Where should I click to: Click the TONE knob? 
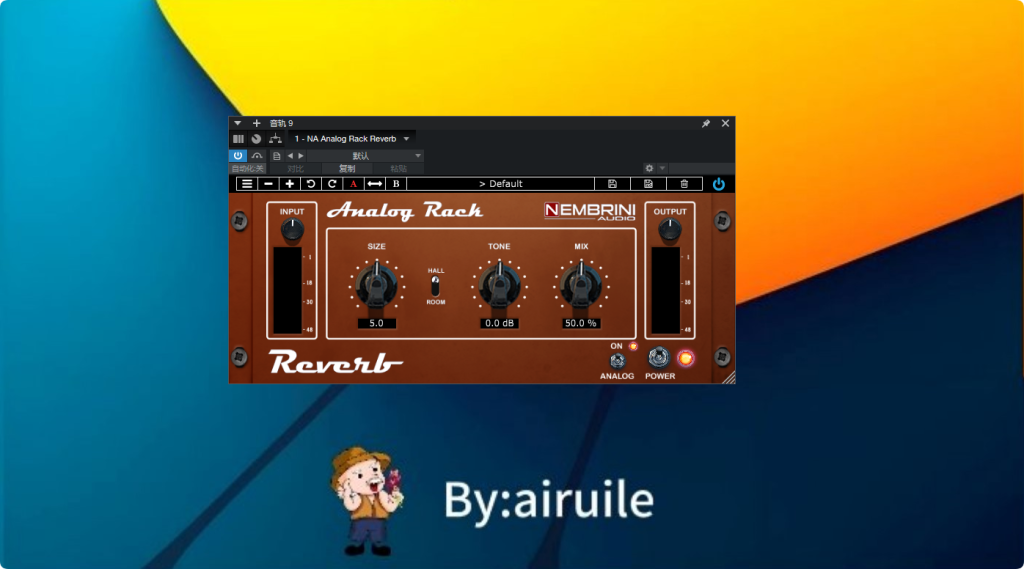500,285
